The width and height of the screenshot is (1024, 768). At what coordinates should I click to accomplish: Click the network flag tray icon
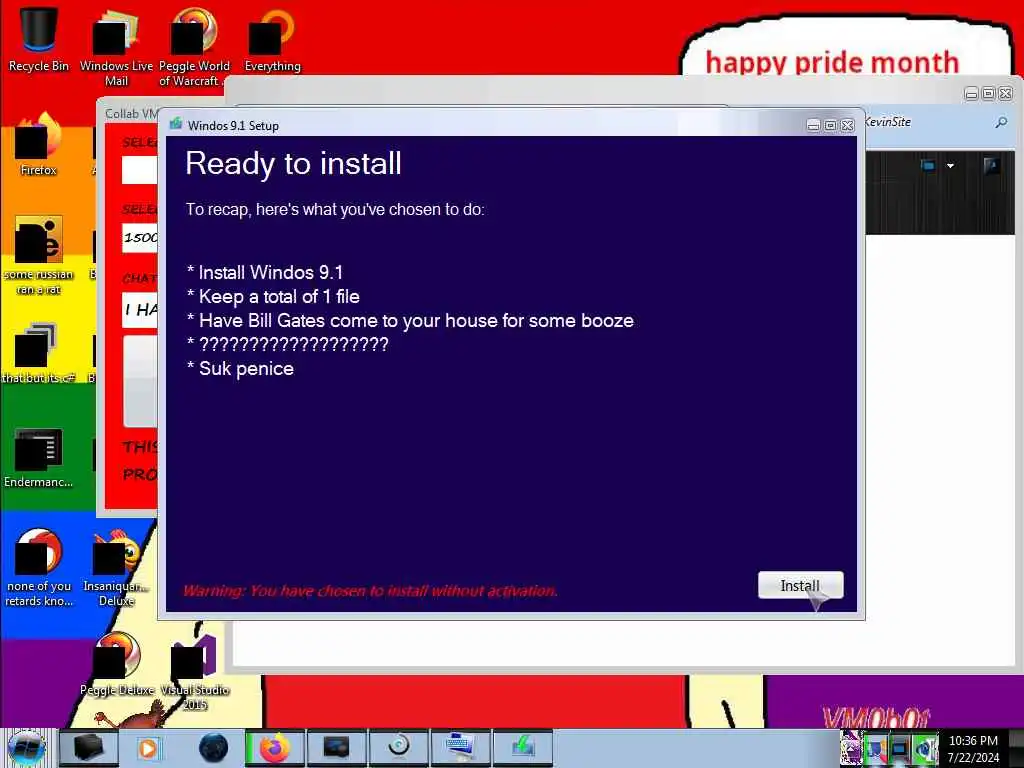click(875, 749)
